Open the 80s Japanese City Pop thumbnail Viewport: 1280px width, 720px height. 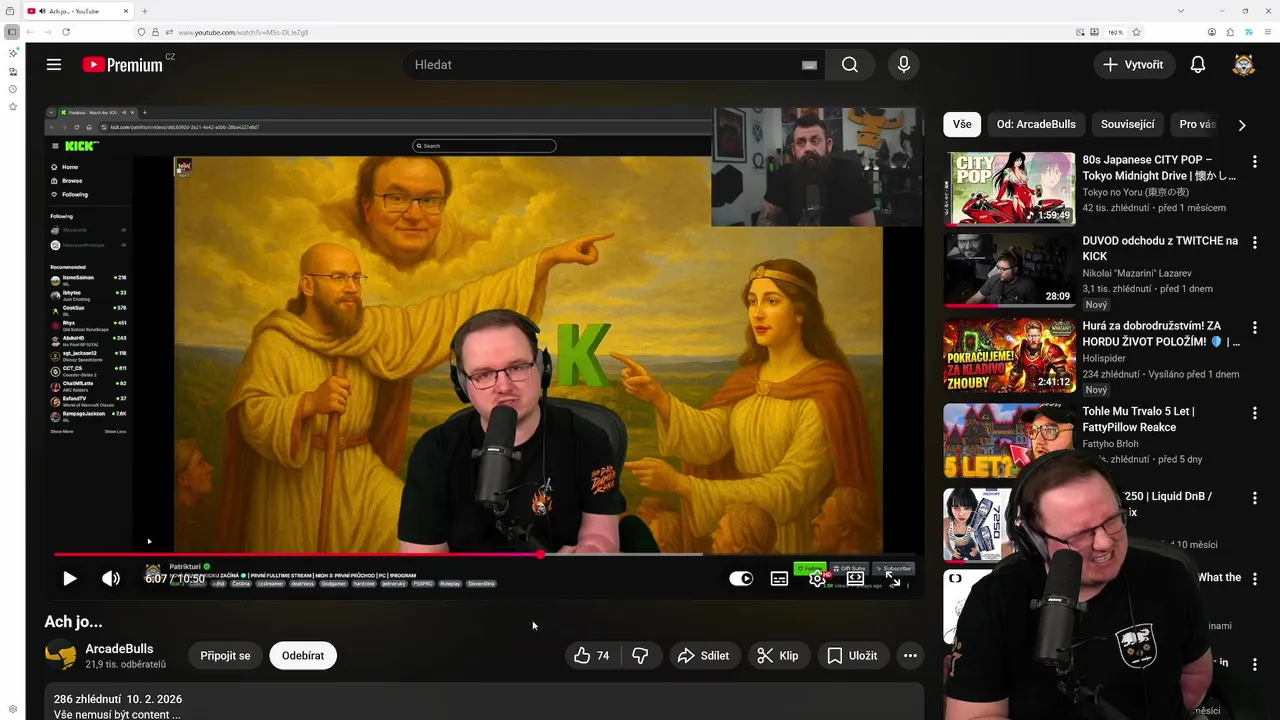pos(1009,189)
